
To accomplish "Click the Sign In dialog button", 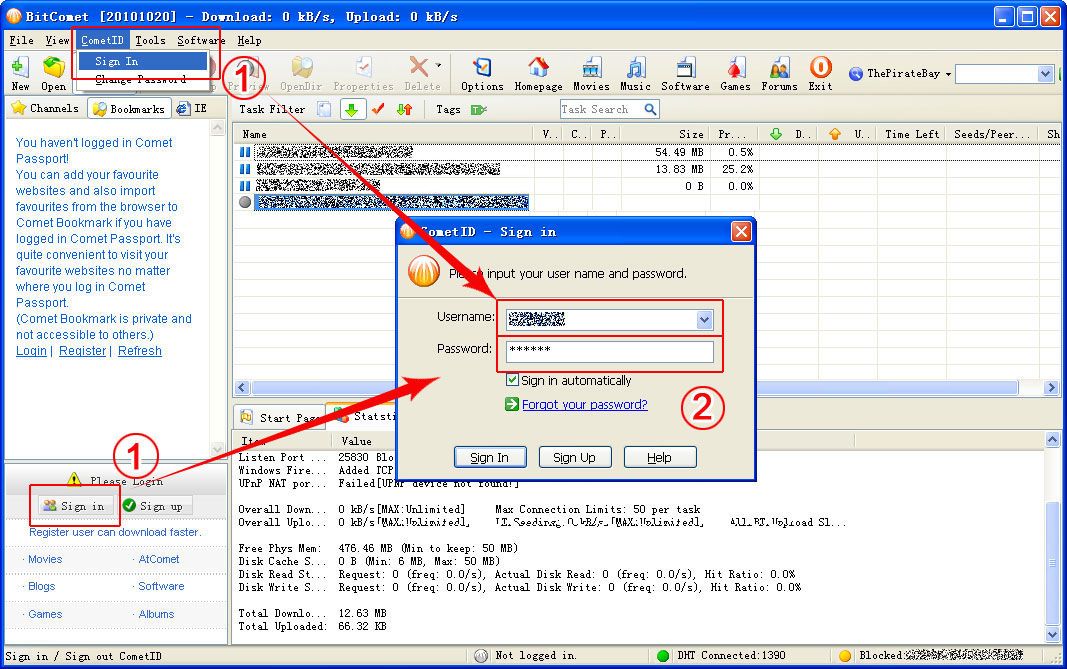I will coord(490,457).
